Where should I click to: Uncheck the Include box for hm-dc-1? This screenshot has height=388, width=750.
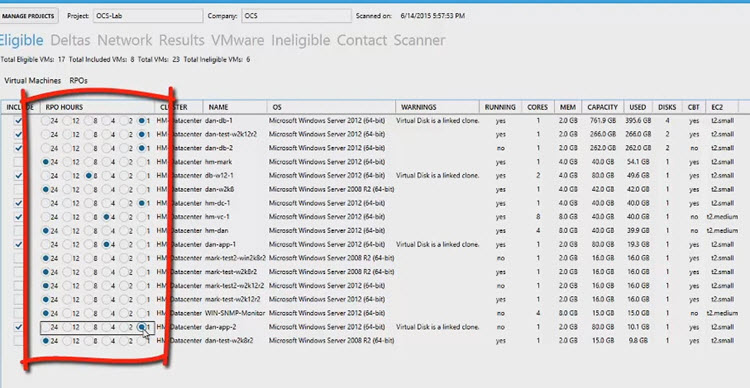tap(18, 203)
